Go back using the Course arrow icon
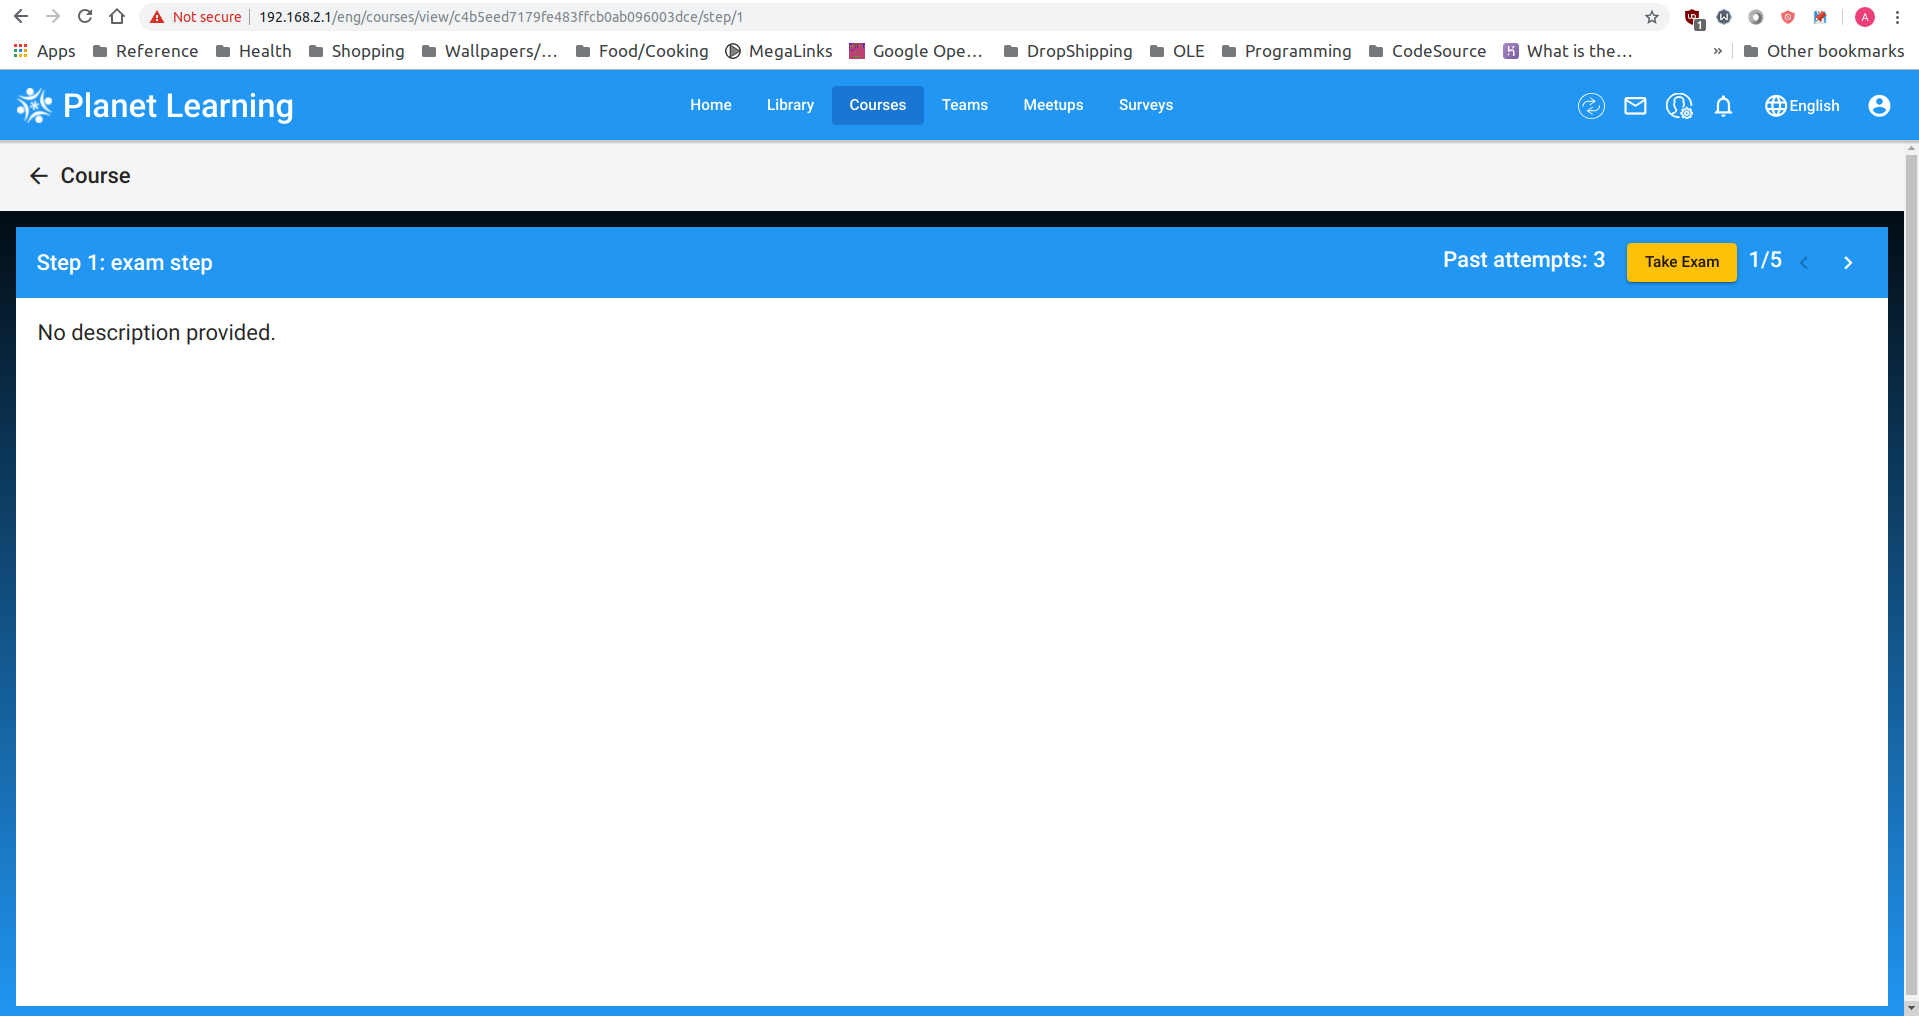Image resolution: width=1919 pixels, height=1016 pixels. [x=39, y=176]
